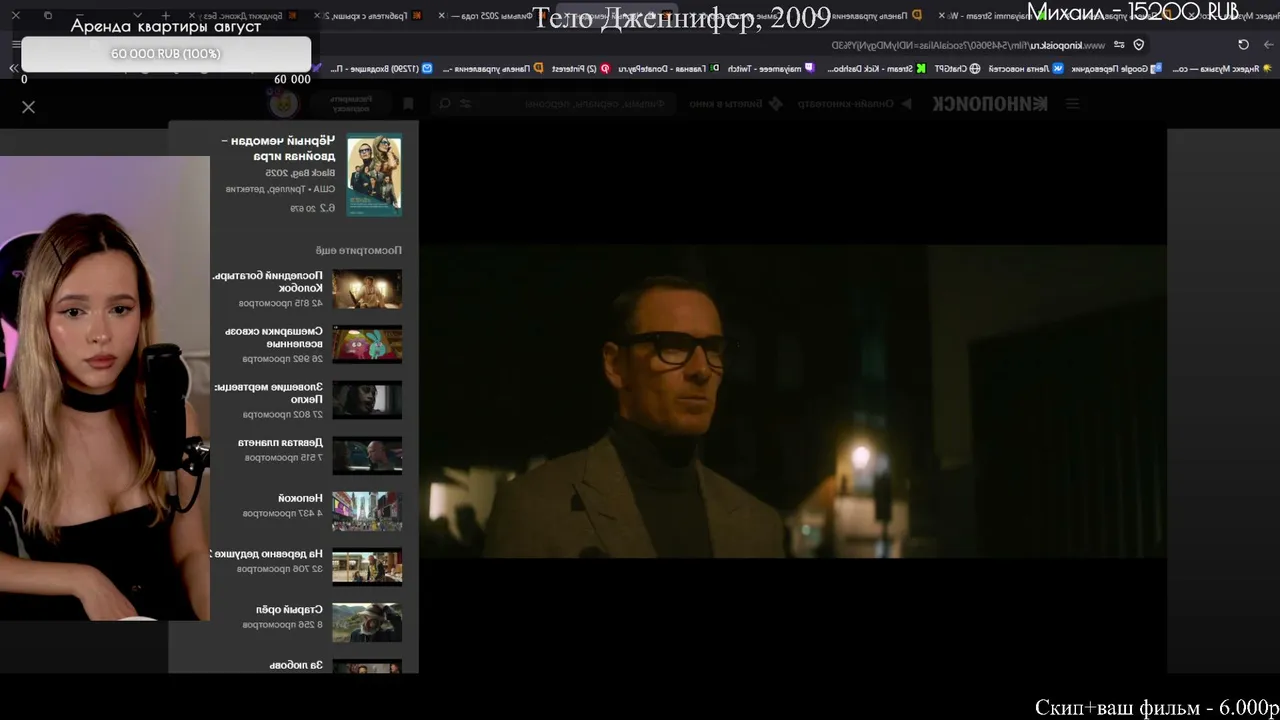Open the user profile avatar
The image size is (1280, 720).
(x=284, y=103)
